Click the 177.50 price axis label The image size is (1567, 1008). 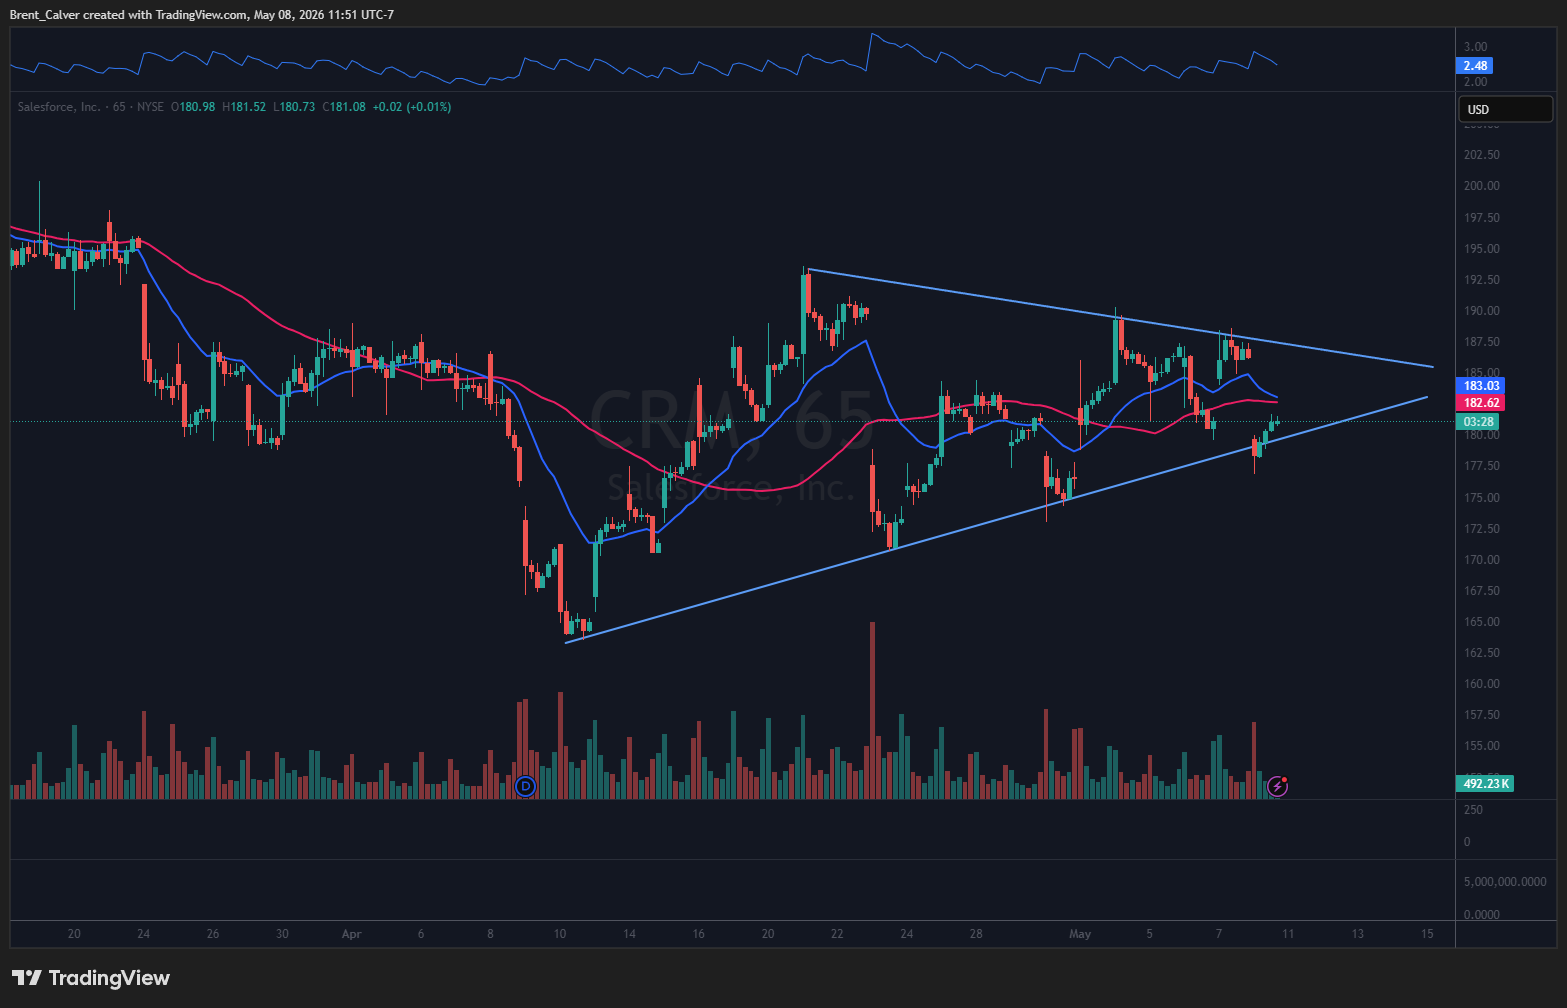tap(1482, 466)
